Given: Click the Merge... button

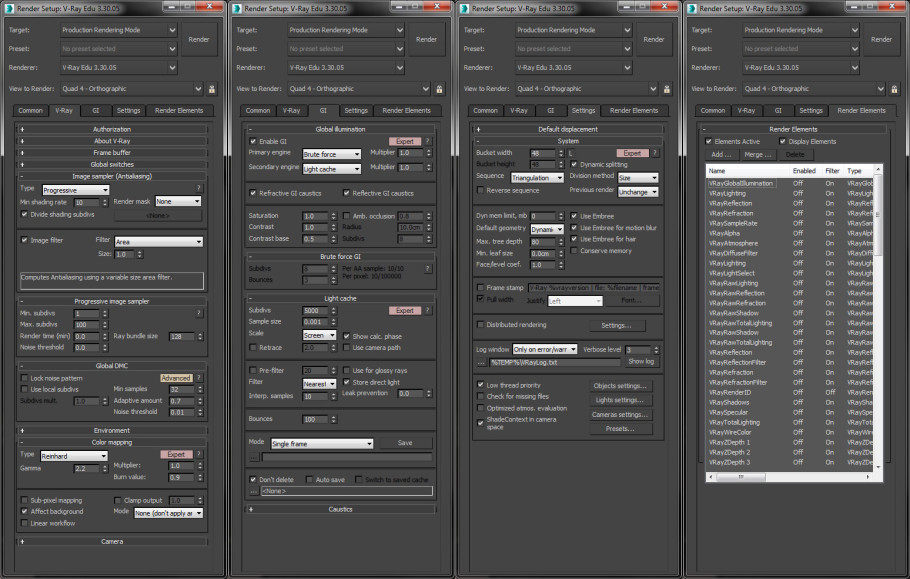Looking at the screenshot, I should point(757,155).
